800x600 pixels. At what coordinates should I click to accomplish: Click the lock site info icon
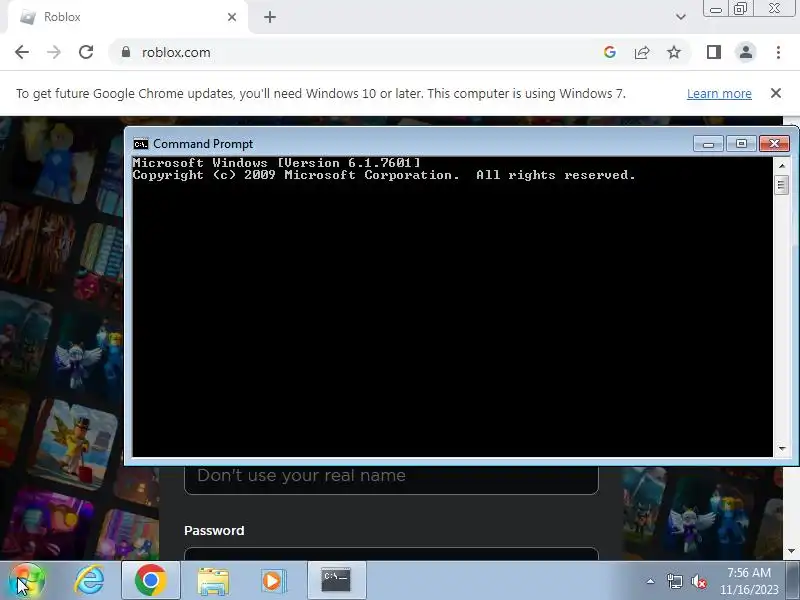[x=126, y=52]
